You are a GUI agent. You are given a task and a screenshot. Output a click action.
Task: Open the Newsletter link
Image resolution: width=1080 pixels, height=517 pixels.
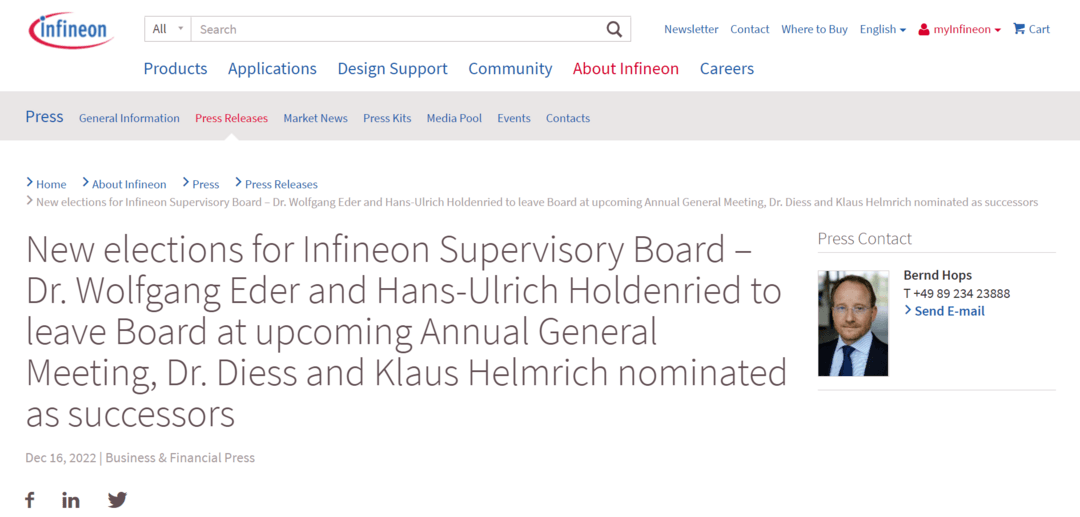coord(691,29)
